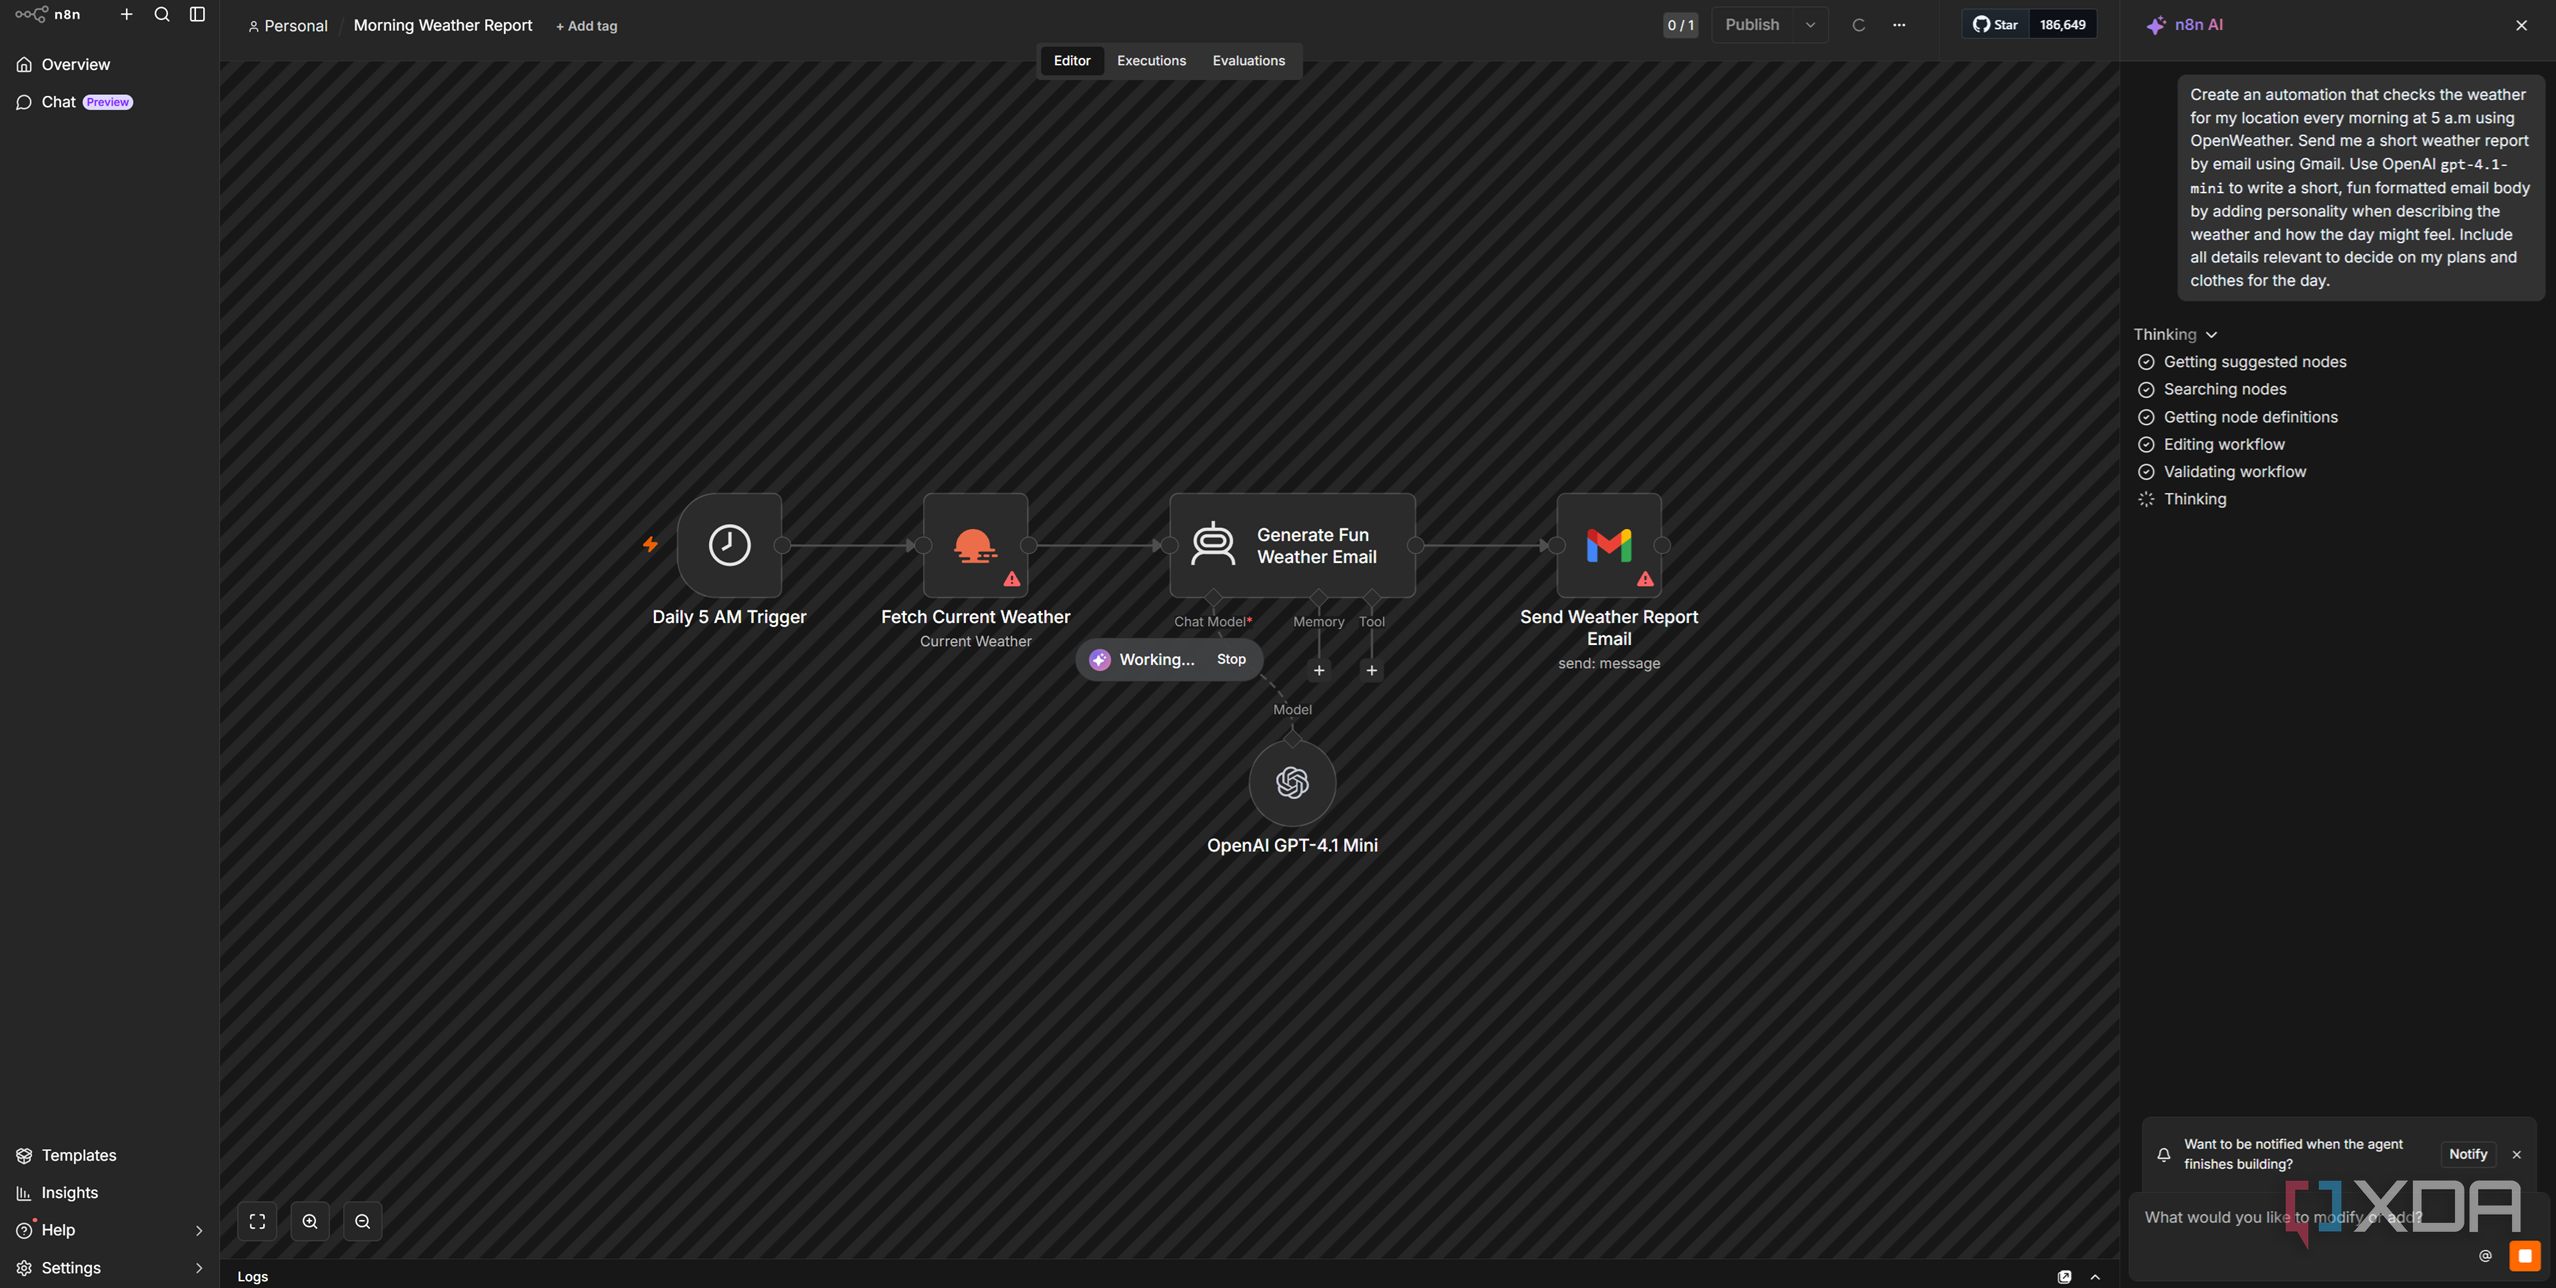The height and width of the screenshot is (1288, 2556).
Task: Click the orange stop generation button
Action: pyautogui.click(x=2524, y=1255)
